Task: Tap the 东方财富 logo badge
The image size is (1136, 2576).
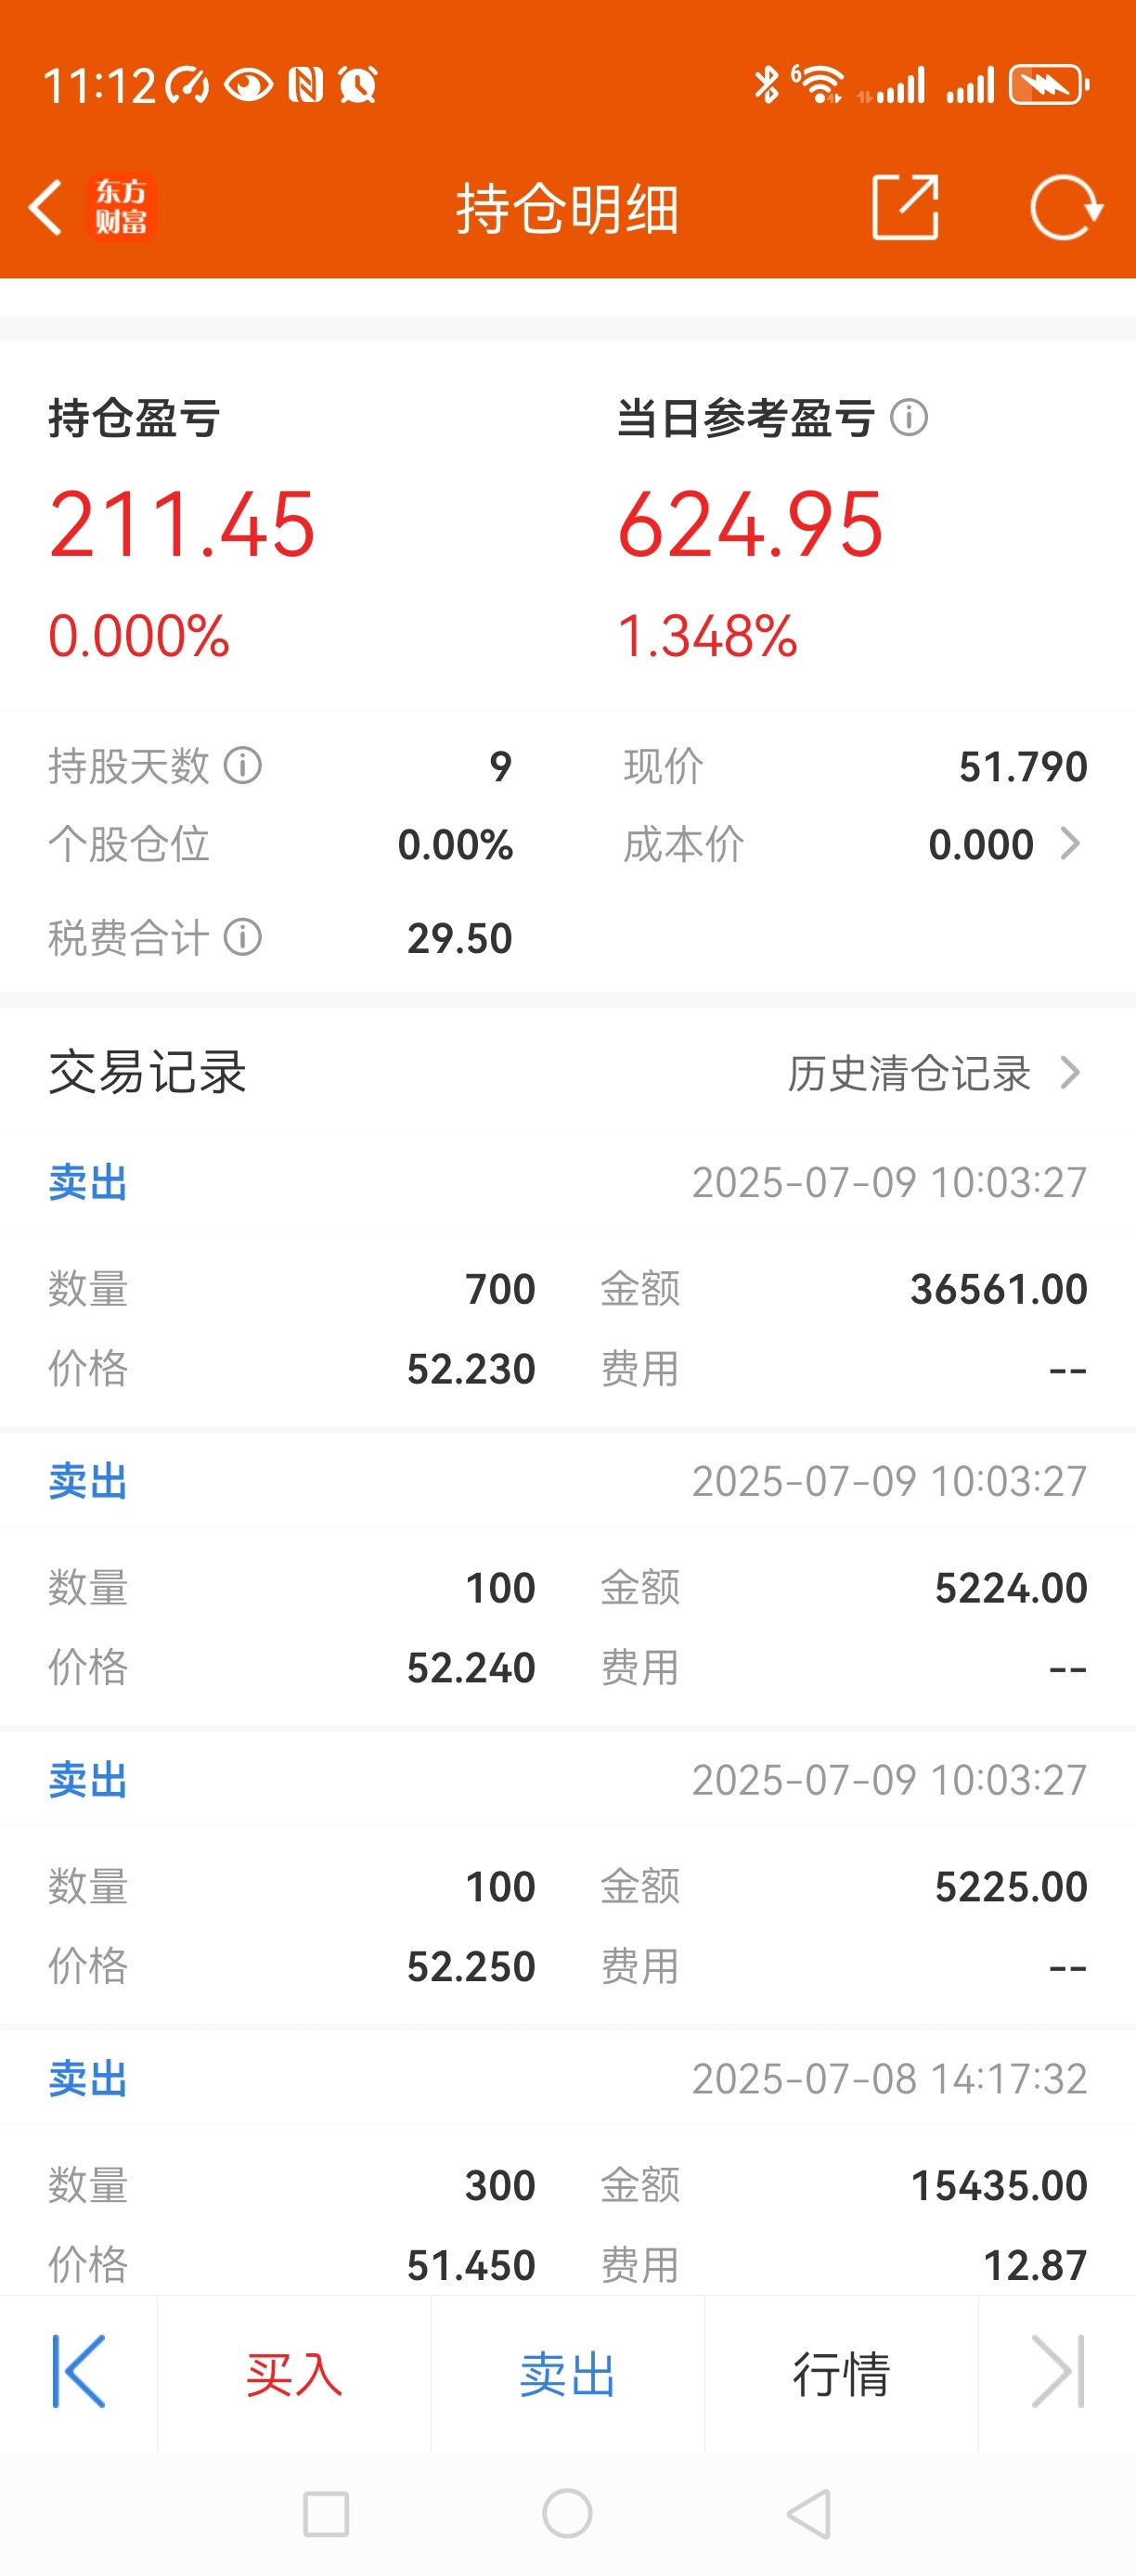Action: [121, 207]
